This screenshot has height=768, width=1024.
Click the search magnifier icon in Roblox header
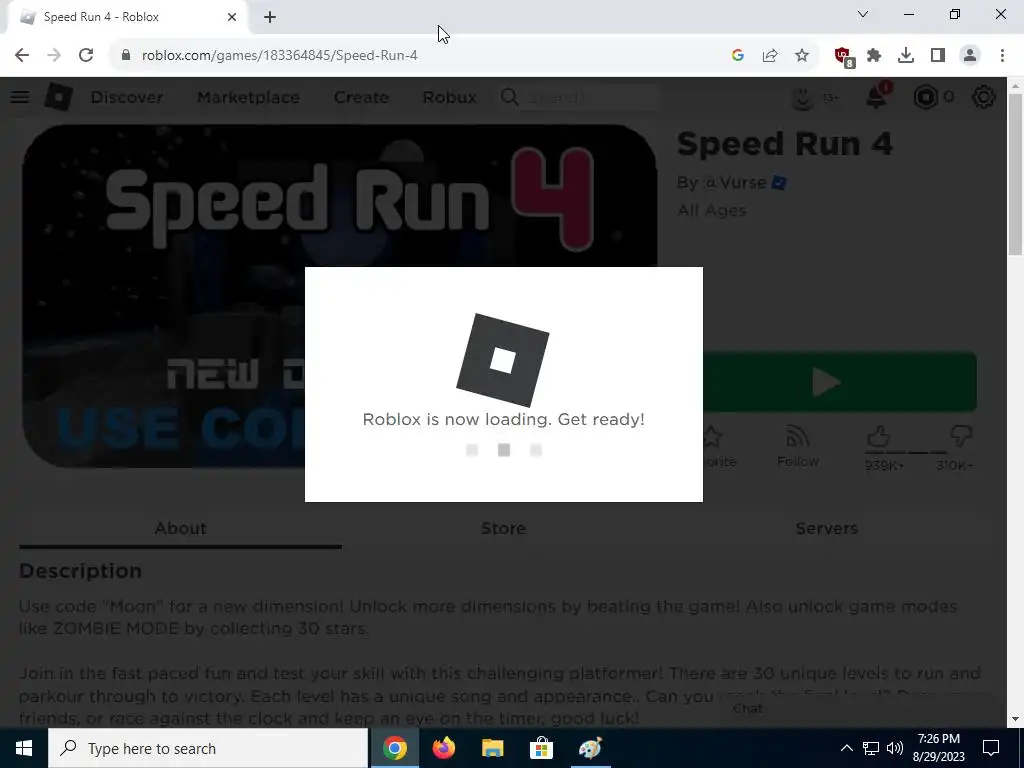click(509, 97)
